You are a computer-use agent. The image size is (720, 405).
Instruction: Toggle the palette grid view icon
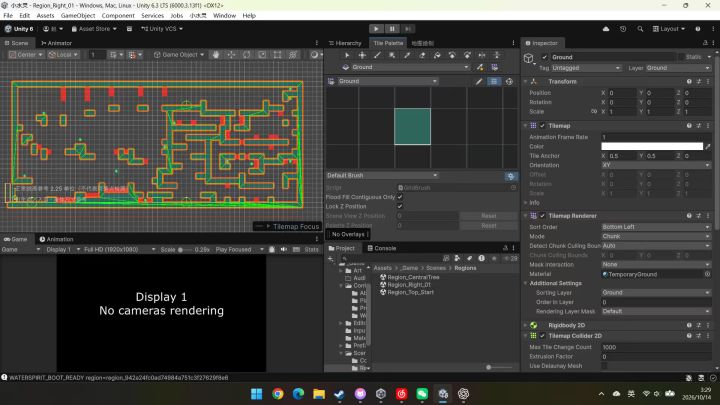494,81
